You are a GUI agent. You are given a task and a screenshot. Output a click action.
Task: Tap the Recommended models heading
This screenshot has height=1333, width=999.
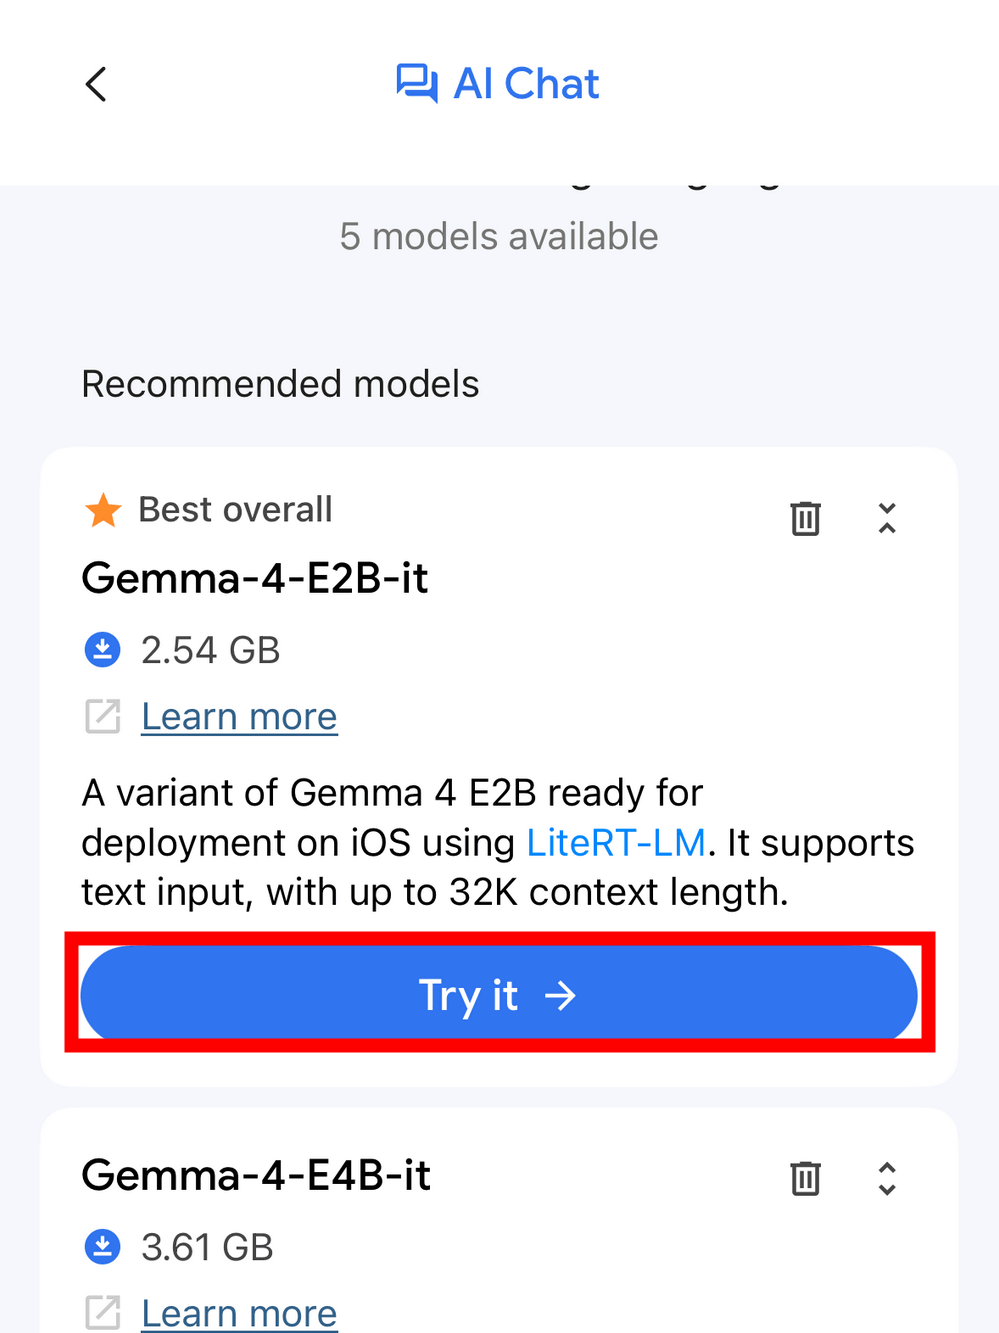(280, 384)
